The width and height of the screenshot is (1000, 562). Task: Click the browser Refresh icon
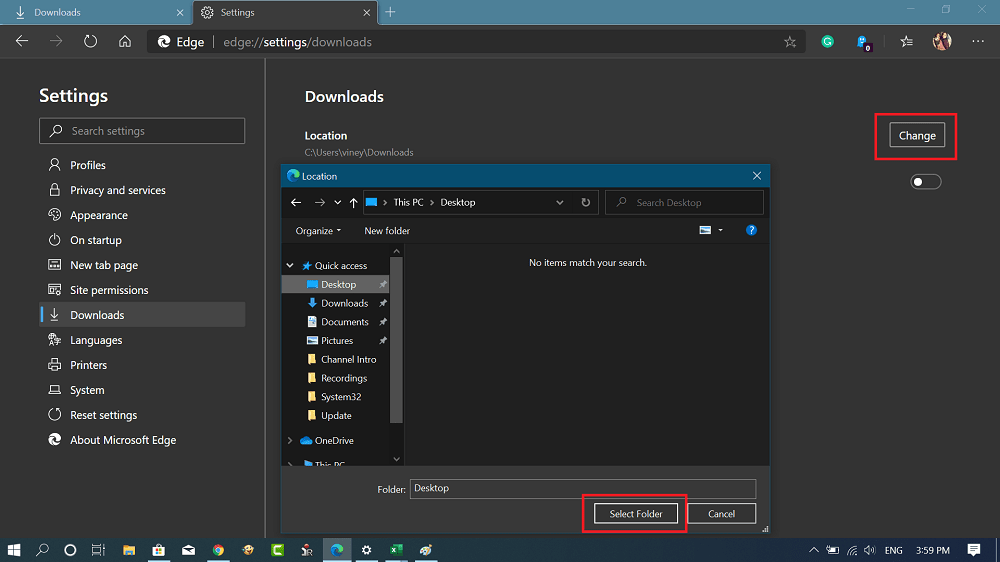91,41
